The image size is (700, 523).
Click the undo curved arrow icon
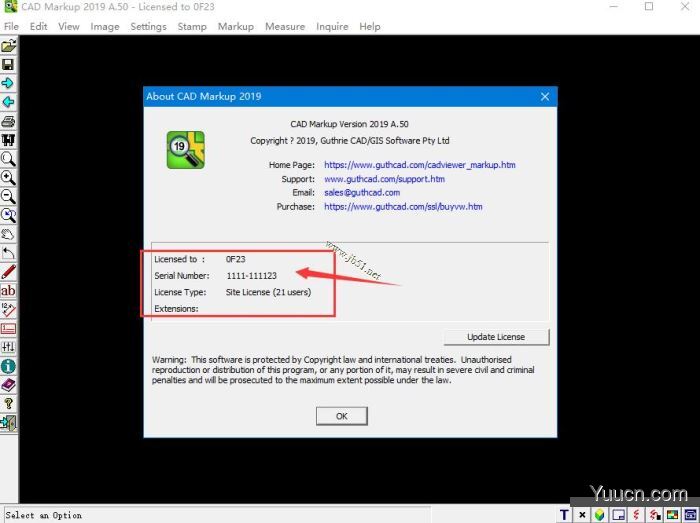[8, 253]
